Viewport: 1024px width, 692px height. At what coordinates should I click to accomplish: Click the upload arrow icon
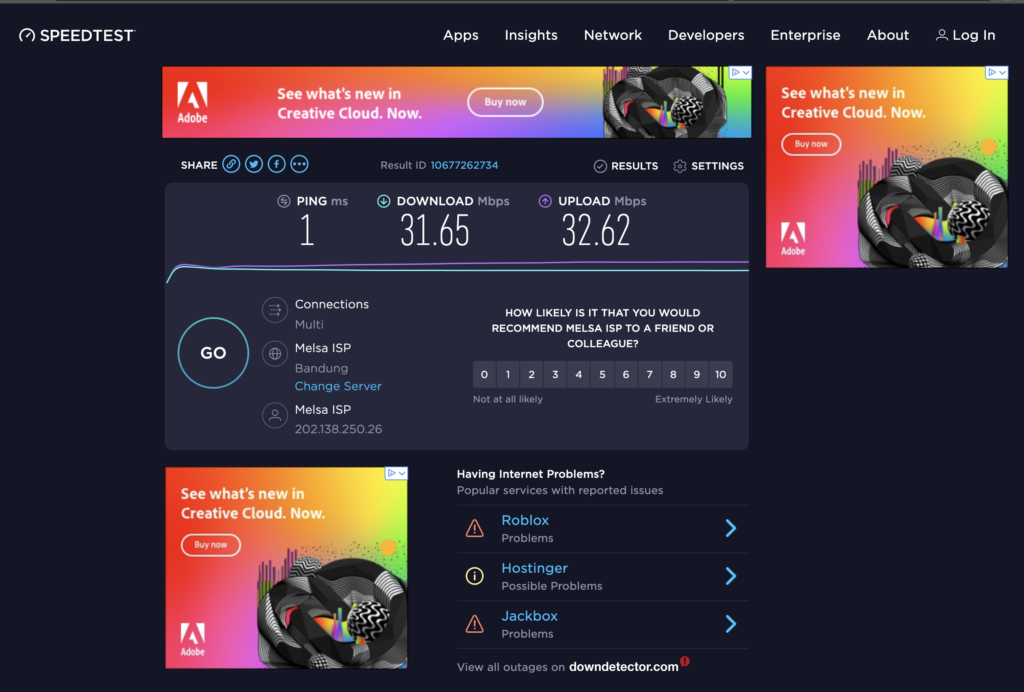[x=545, y=201]
